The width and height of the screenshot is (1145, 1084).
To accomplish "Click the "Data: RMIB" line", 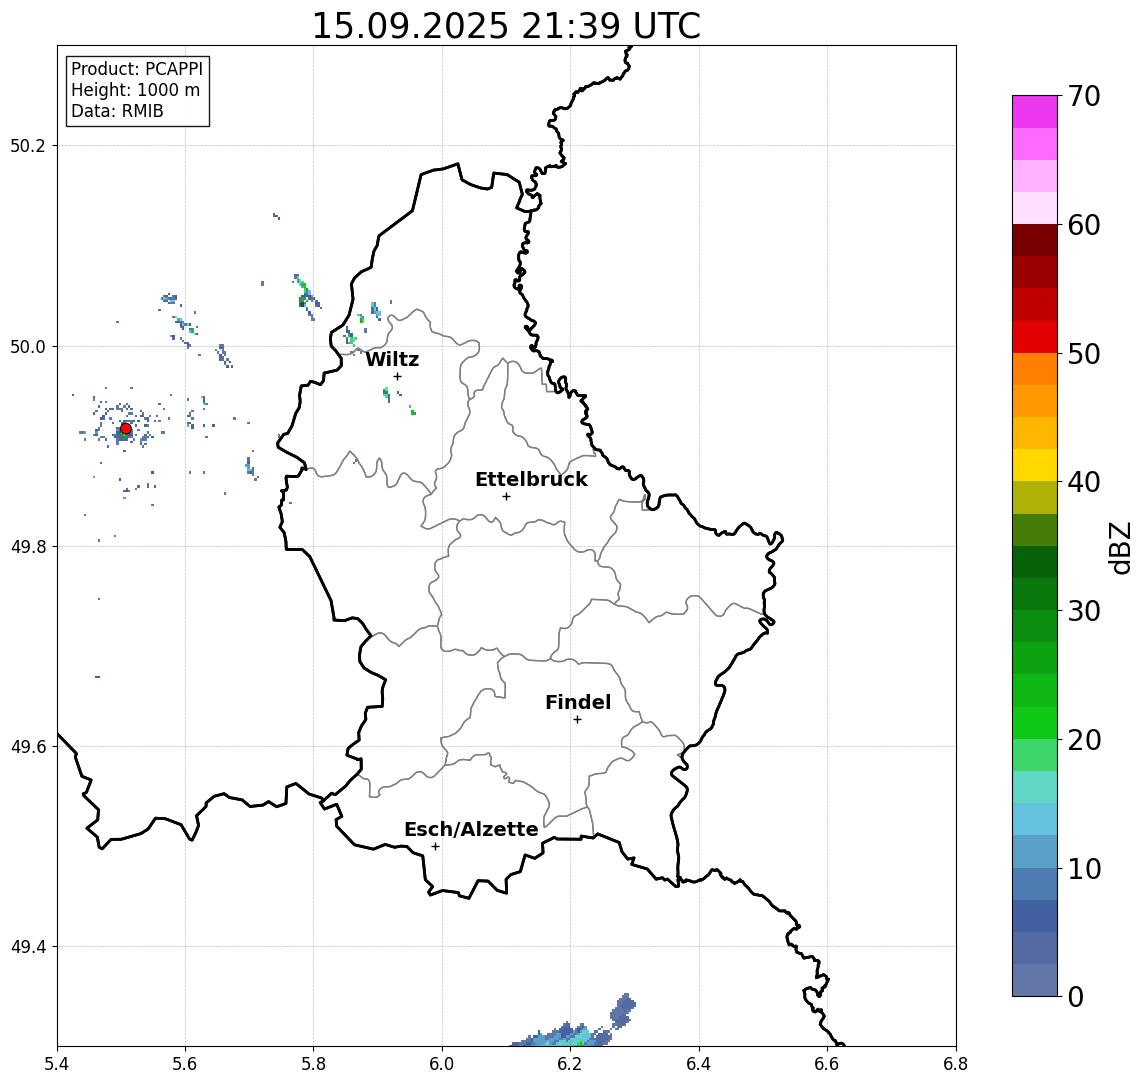I will [117, 111].
